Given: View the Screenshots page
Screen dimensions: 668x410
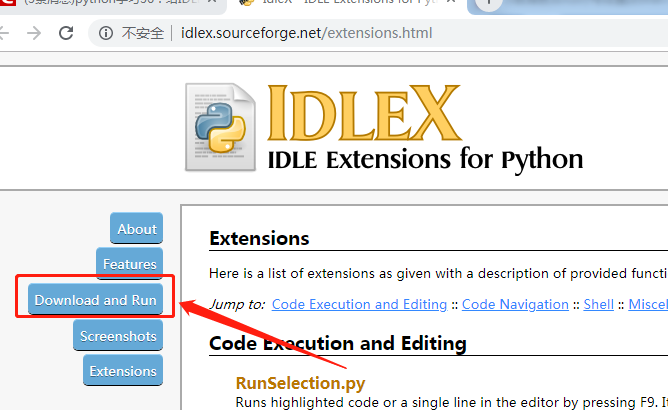Looking at the screenshot, I should 118,336.
